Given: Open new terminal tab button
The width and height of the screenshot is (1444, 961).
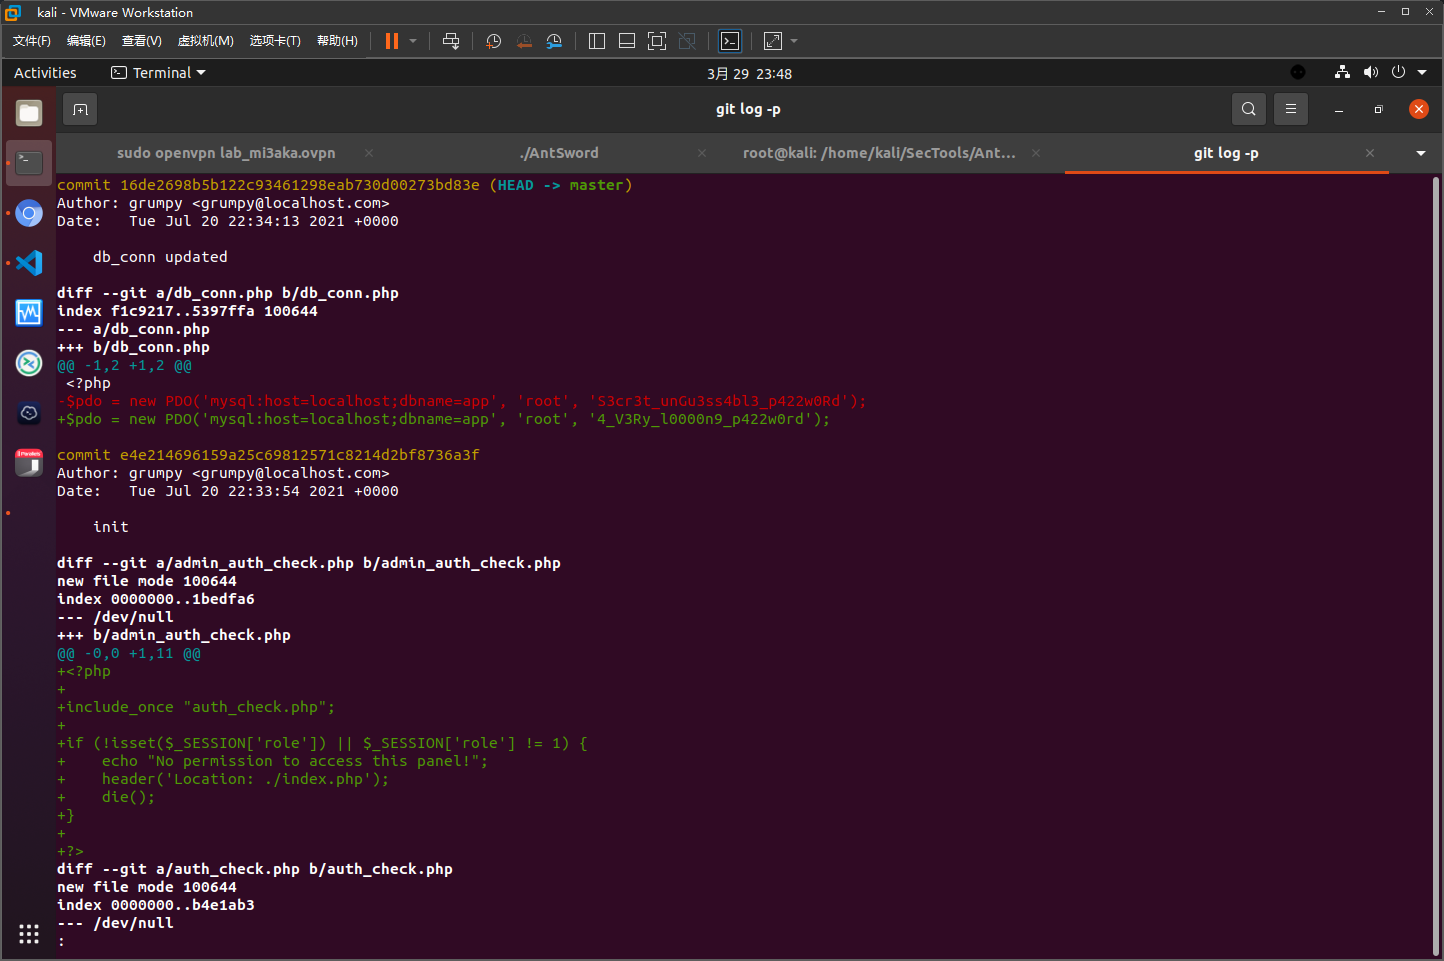Looking at the screenshot, I should point(81,109).
